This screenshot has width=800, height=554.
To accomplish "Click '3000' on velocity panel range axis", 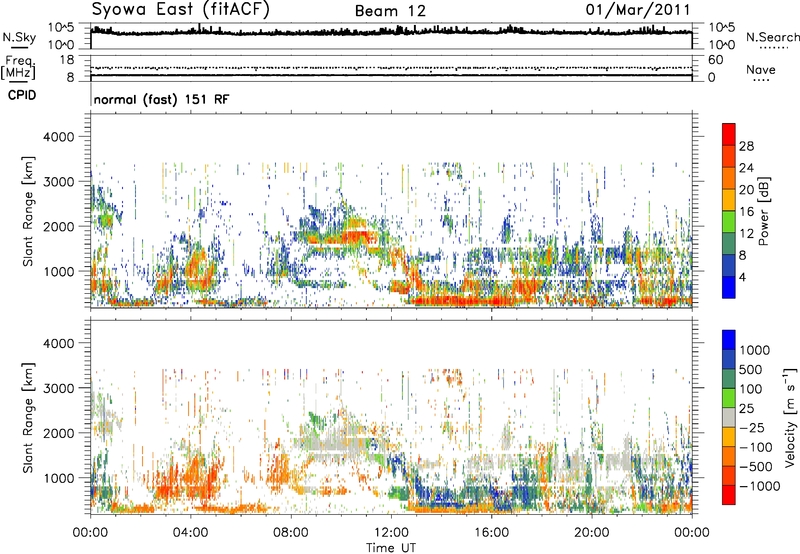I will (x=58, y=388).
